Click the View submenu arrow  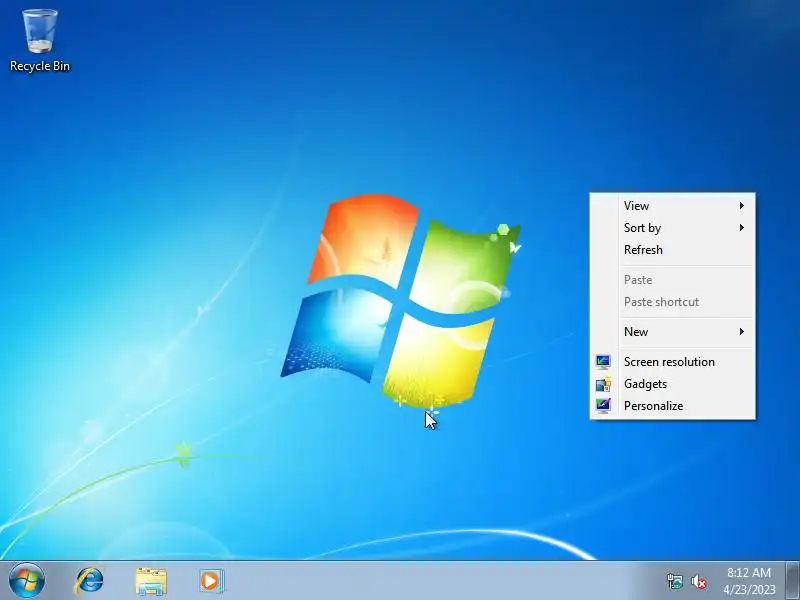click(x=742, y=206)
